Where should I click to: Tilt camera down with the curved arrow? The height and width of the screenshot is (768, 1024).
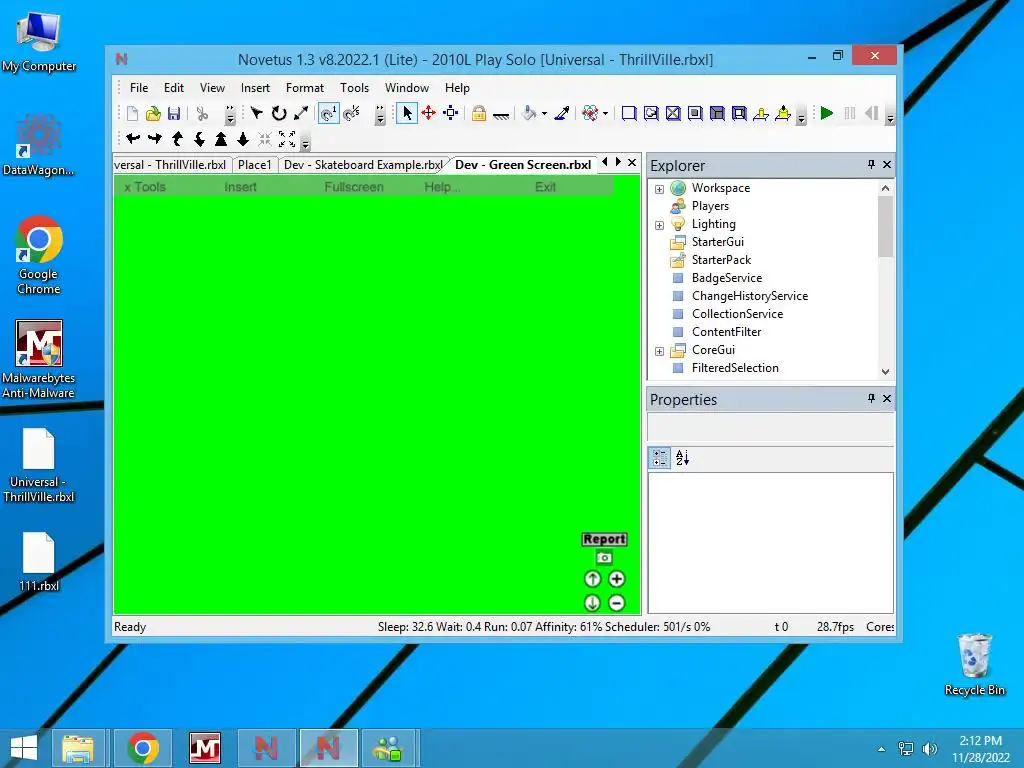tap(199, 138)
